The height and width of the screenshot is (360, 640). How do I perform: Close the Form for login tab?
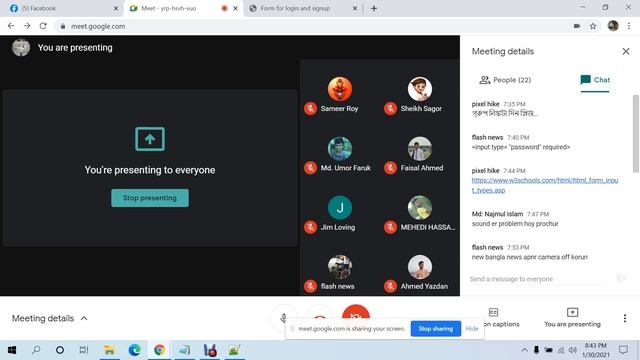tap(355, 8)
